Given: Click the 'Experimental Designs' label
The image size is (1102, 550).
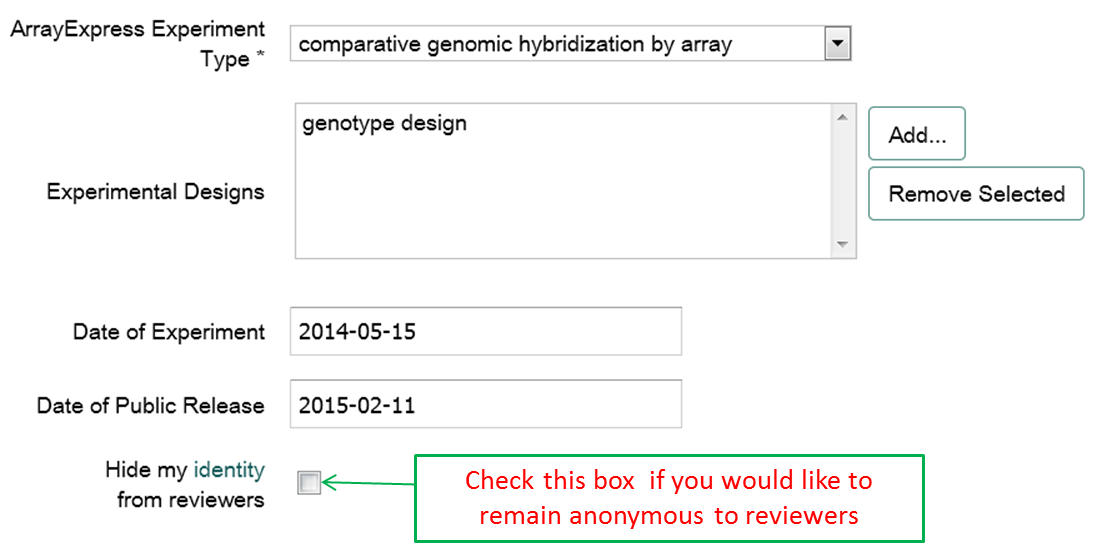Looking at the screenshot, I should [x=155, y=192].
